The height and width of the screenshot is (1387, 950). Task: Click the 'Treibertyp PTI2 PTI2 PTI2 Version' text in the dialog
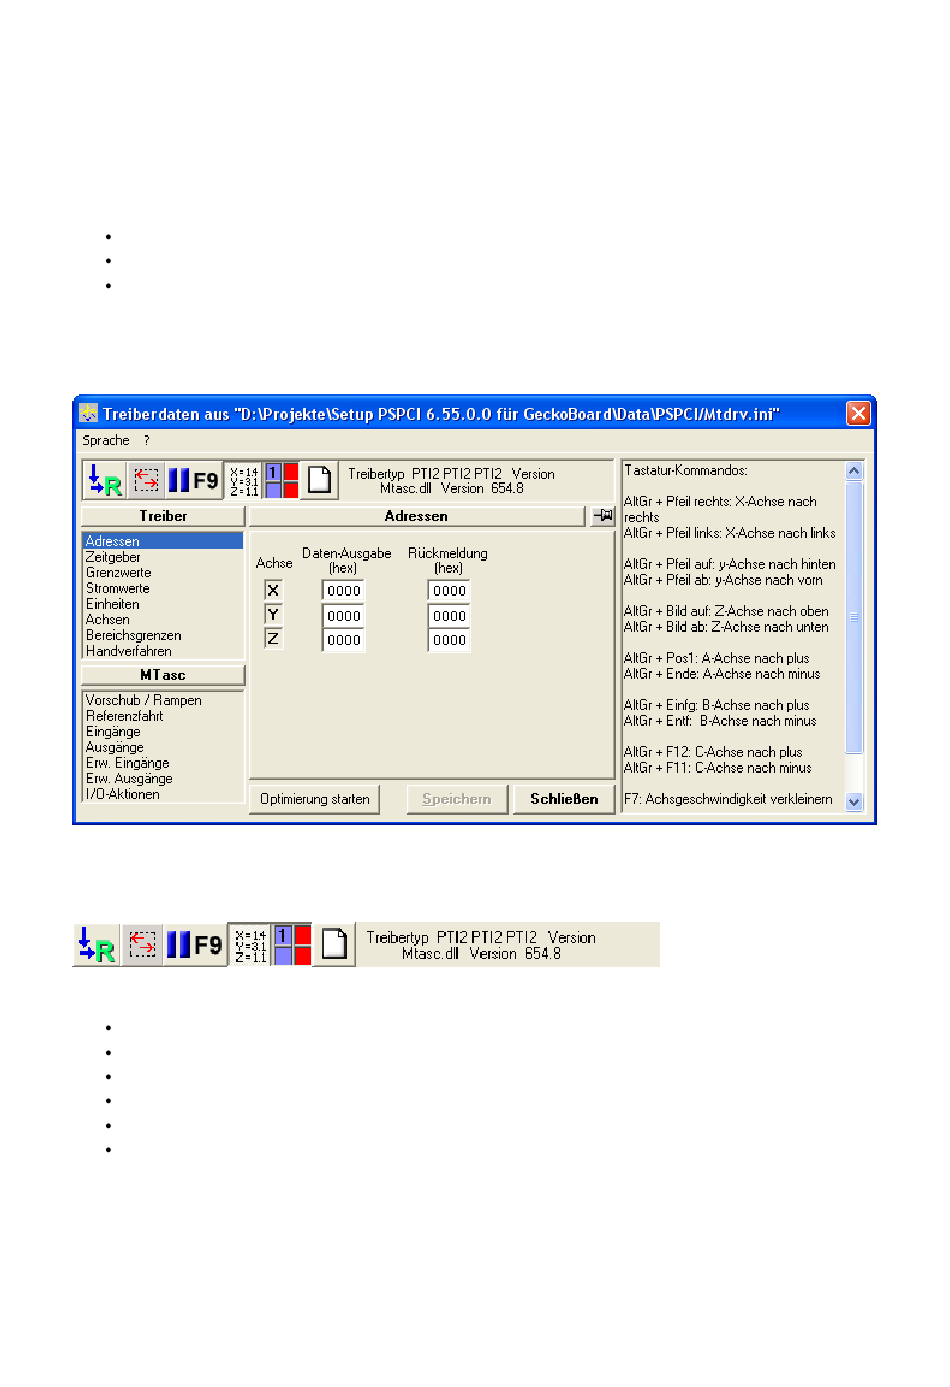point(451,474)
